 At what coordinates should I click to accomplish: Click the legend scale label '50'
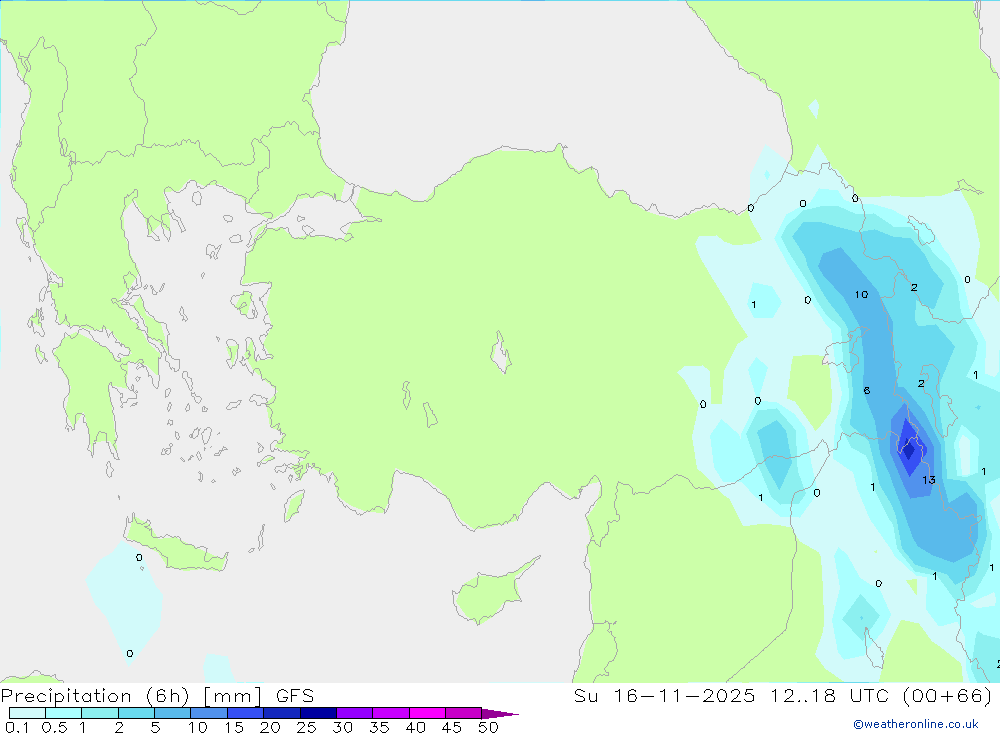488,727
